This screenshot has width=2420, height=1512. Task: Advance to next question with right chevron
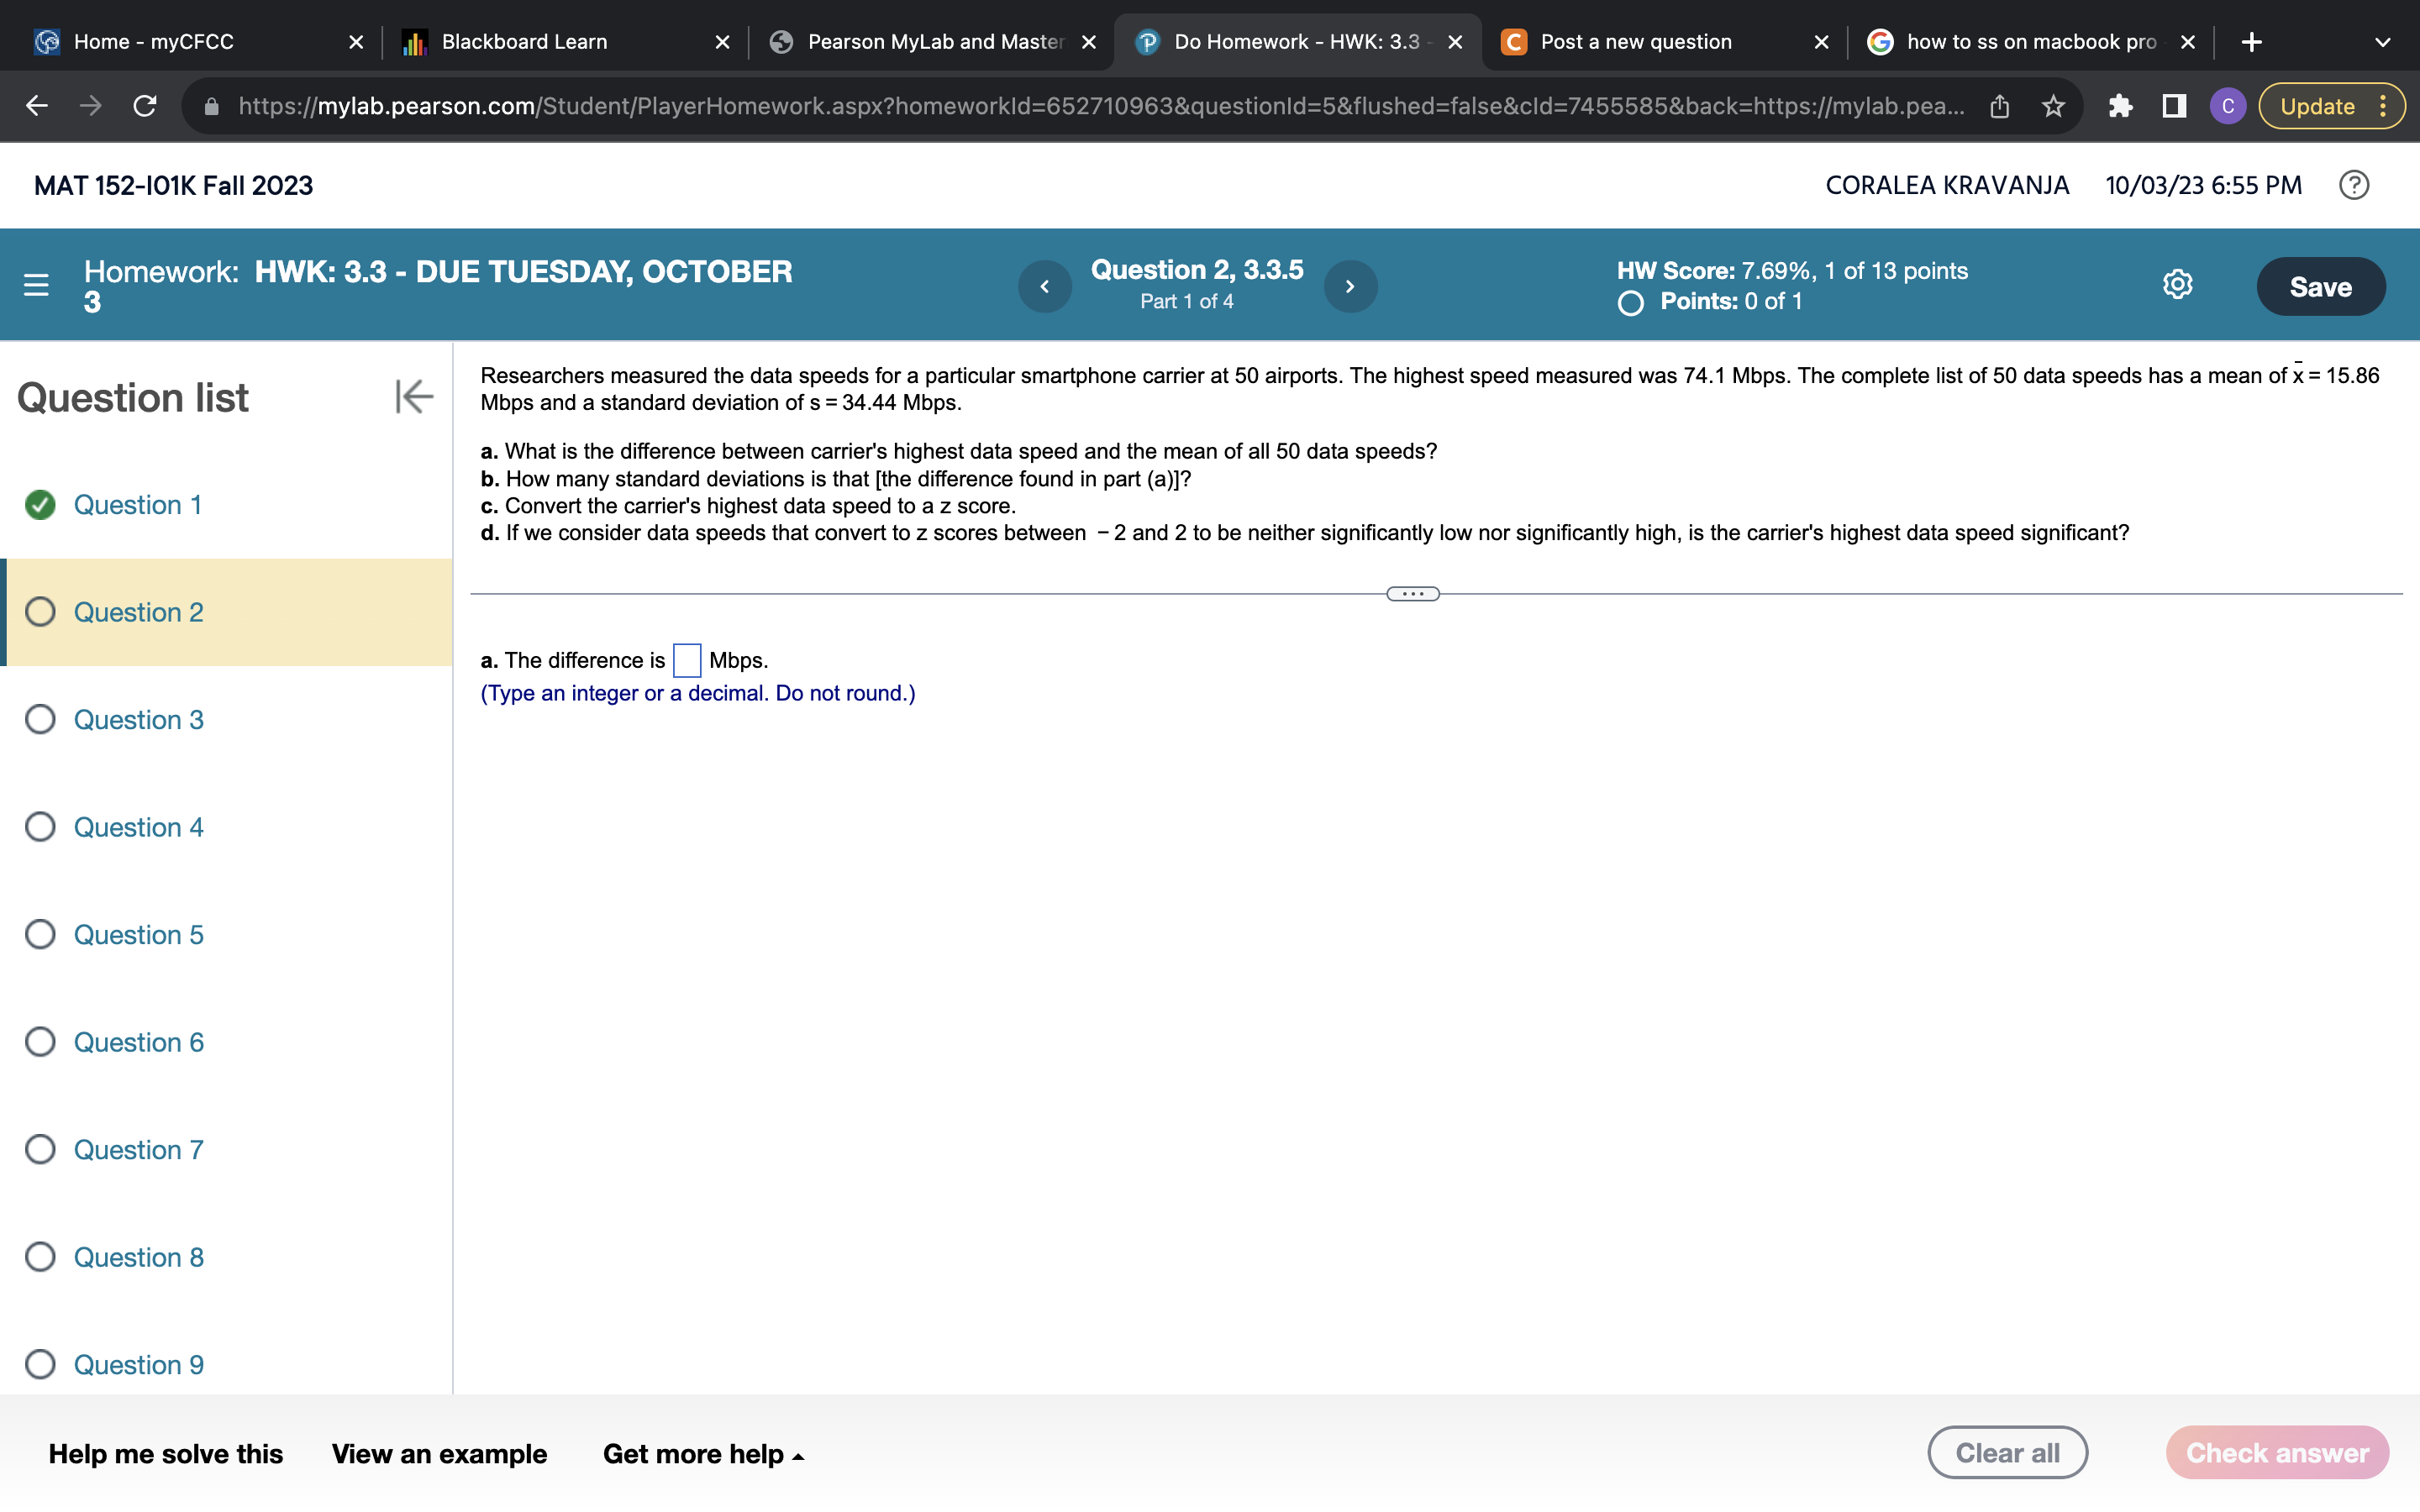(1350, 286)
